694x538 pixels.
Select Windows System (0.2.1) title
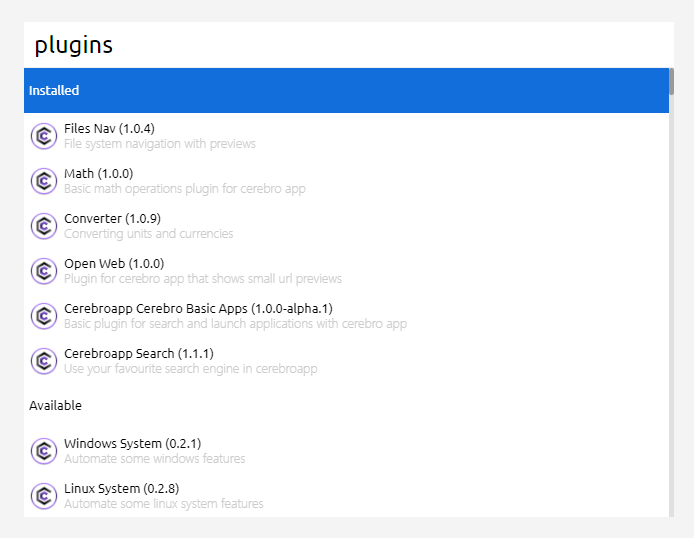[133, 443]
